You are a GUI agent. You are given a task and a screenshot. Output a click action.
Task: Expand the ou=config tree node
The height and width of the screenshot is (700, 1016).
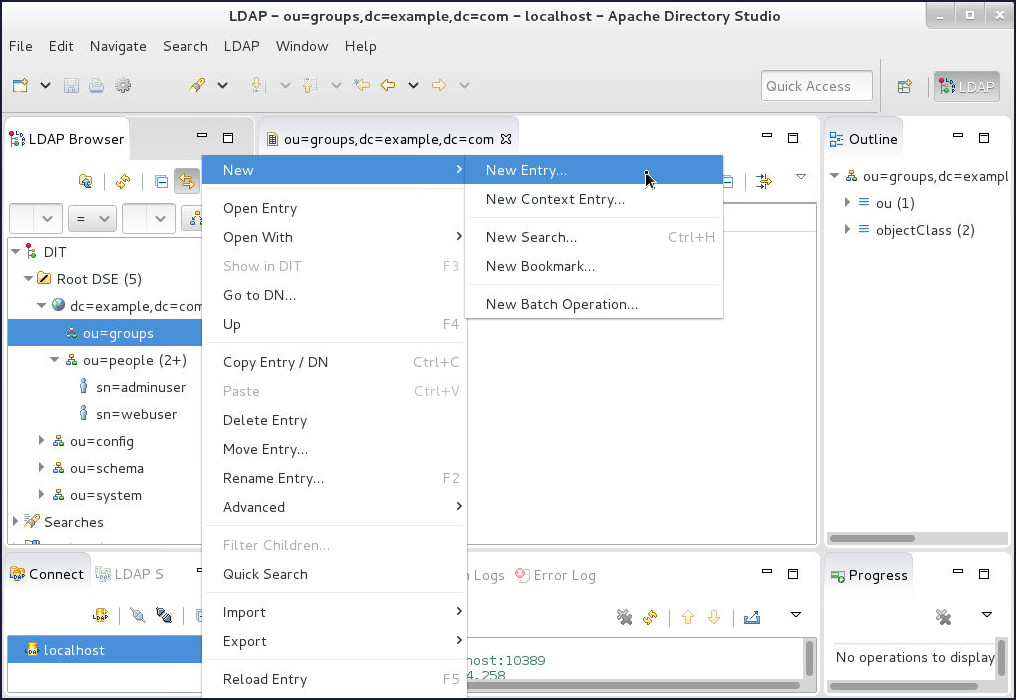click(41, 441)
